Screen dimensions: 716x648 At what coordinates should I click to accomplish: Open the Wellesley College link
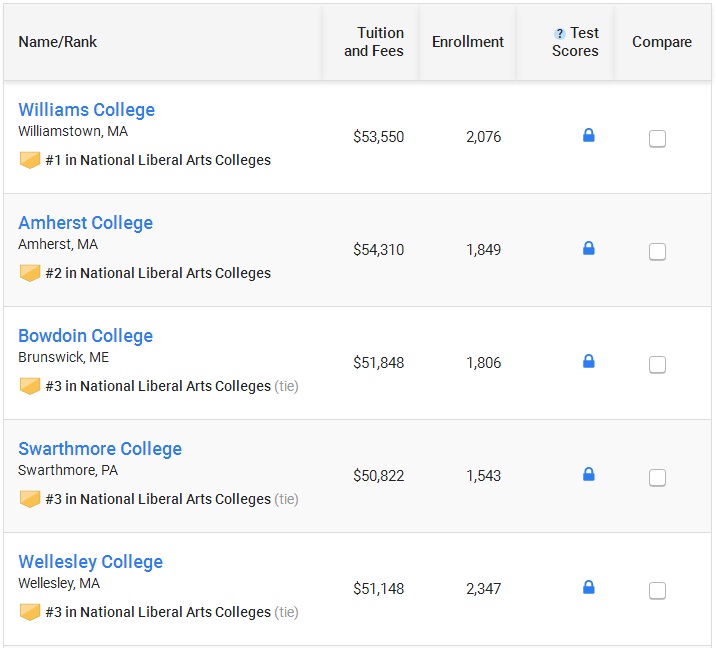tap(90, 562)
